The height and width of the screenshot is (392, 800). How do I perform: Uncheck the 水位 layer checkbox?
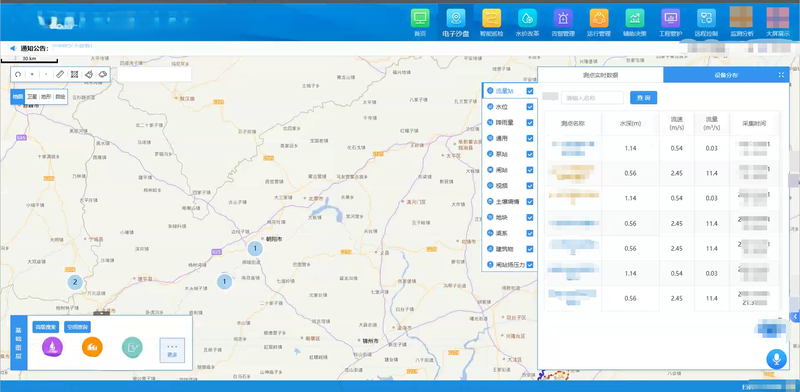coord(530,107)
